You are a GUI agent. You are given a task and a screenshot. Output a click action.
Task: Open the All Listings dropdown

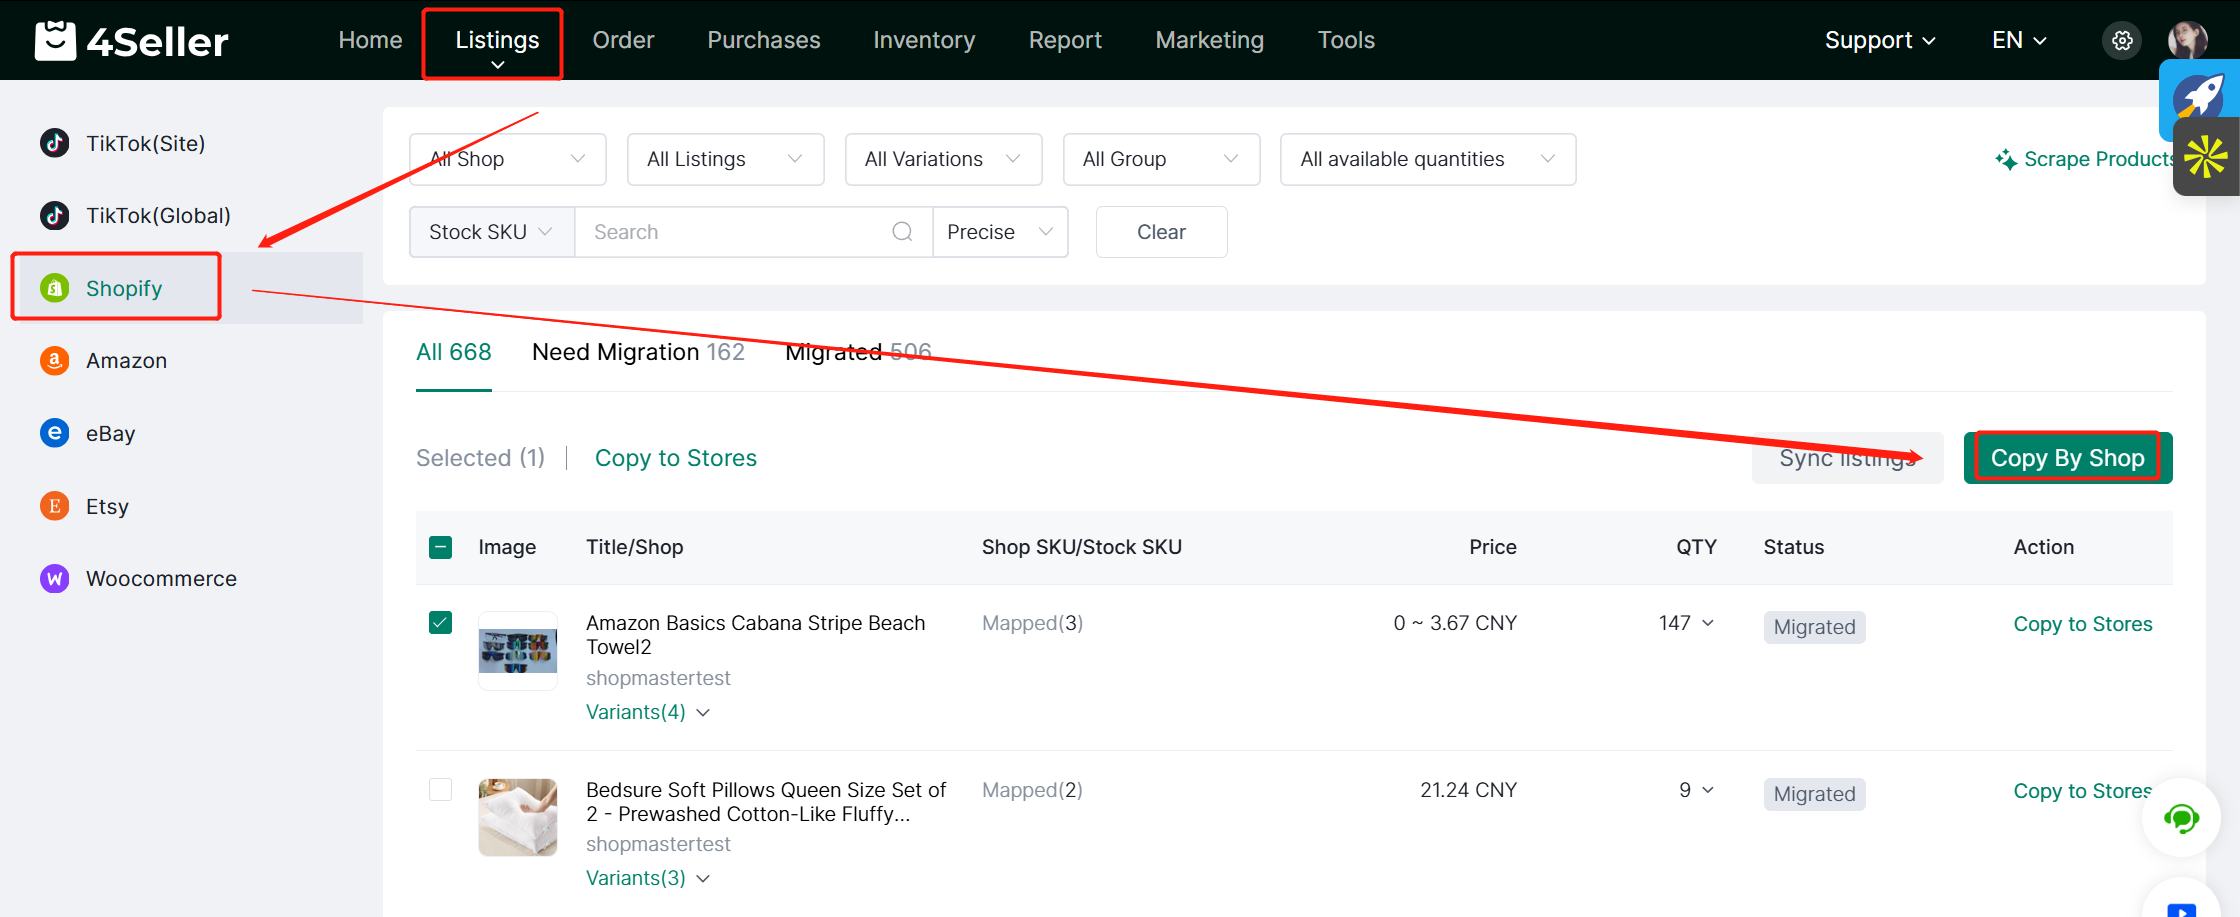coord(726,159)
